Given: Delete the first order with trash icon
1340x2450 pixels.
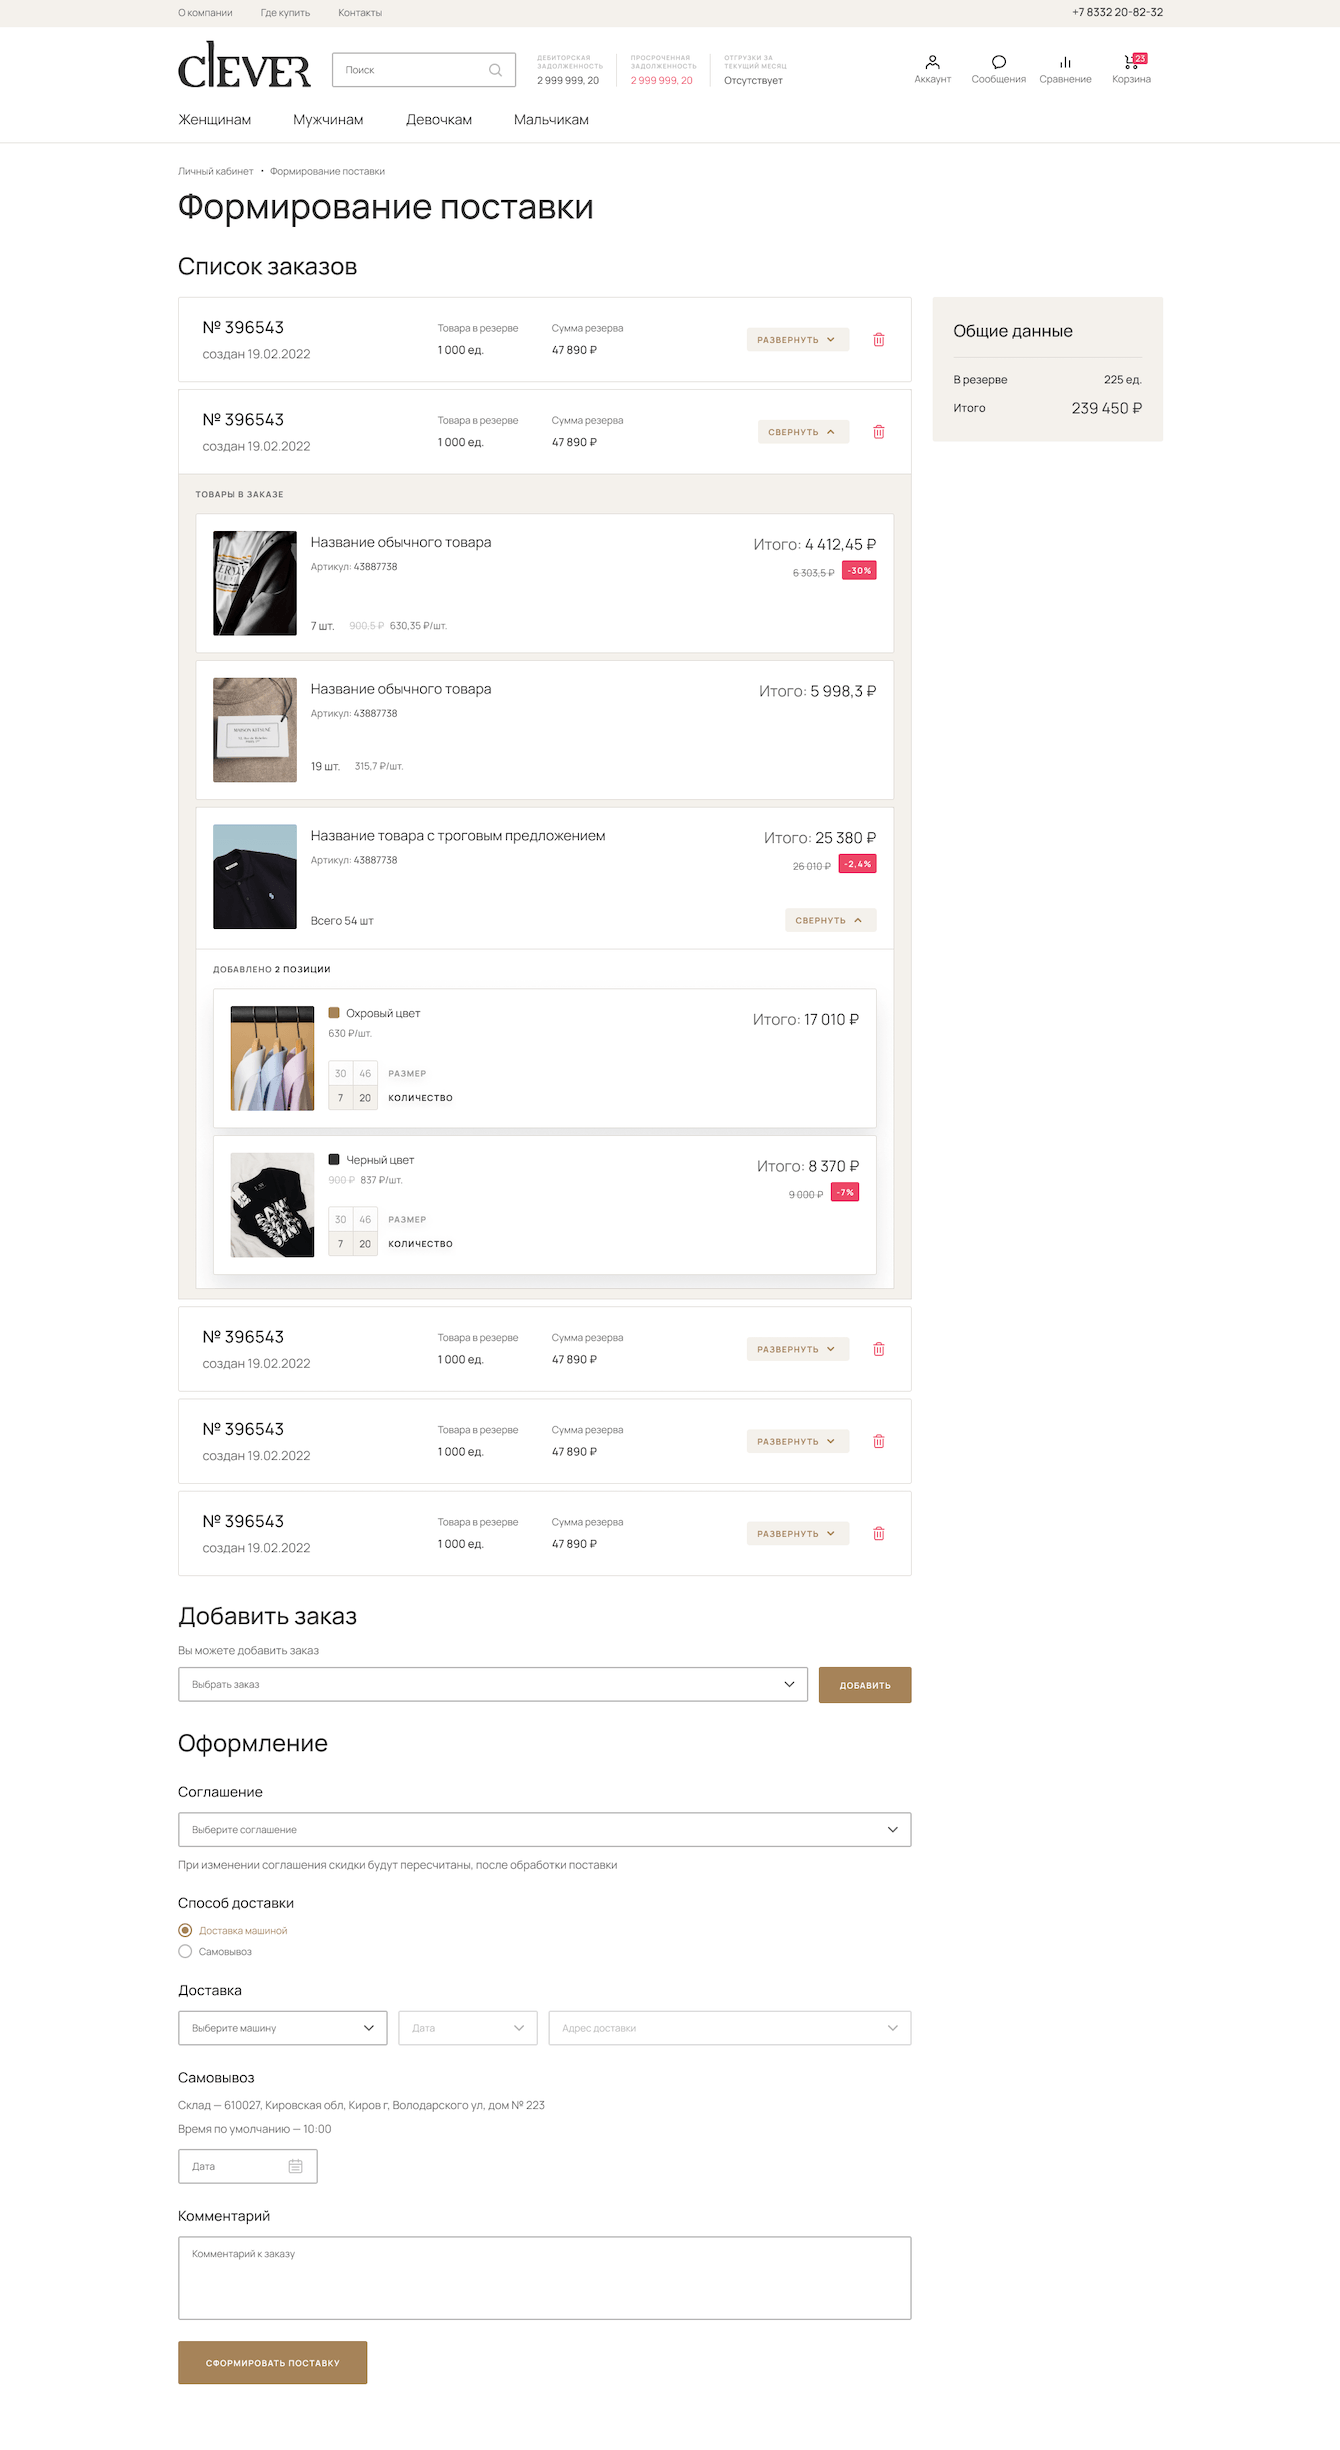Looking at the screenshot, I should pos(879,340).
